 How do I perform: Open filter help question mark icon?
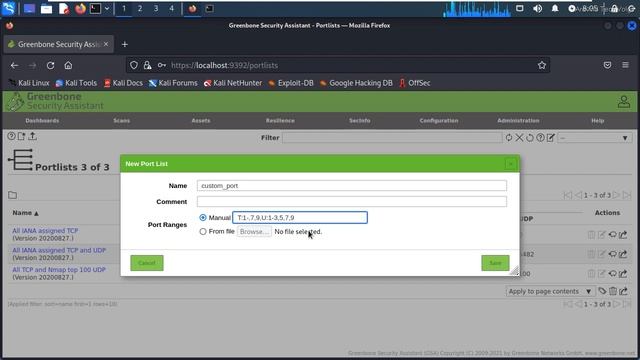tap(540, 138)
